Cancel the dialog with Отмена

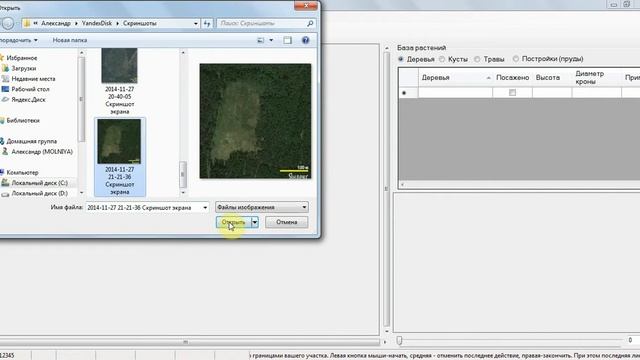point(287,222)
